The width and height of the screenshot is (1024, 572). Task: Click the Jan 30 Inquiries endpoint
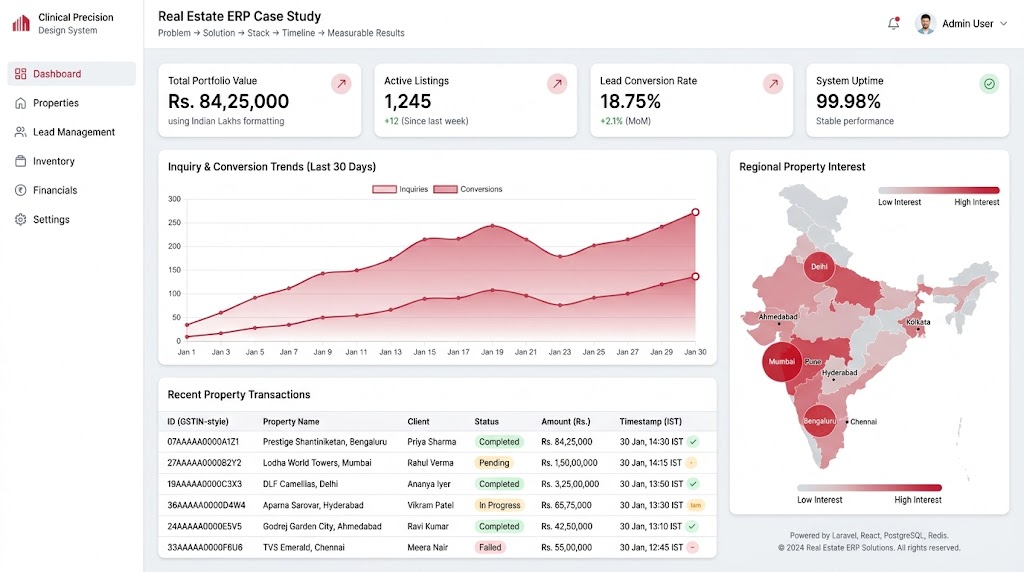pos(696,212)
